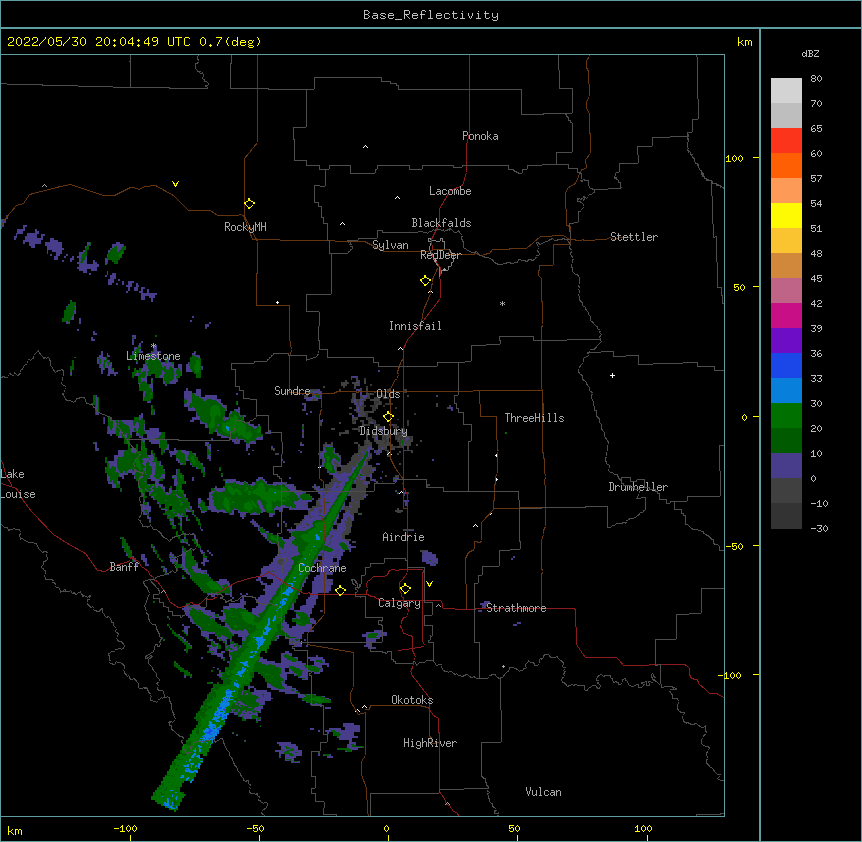Click the asterisk marker above Limestone label
The height and width of the screenshot is (842, 862).
154,346
